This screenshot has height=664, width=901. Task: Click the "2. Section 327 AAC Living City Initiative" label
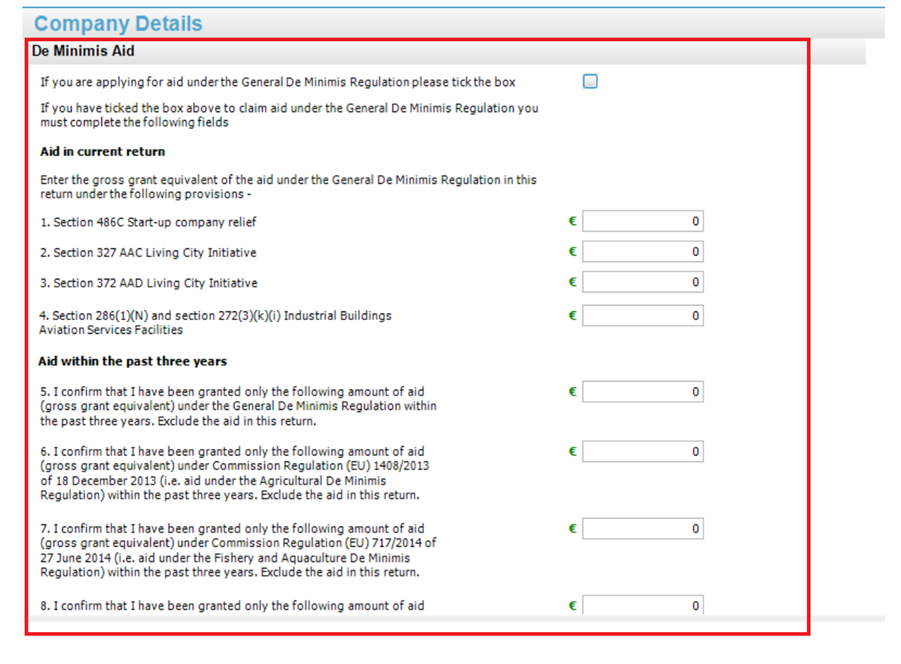click(x=148, y=253)
